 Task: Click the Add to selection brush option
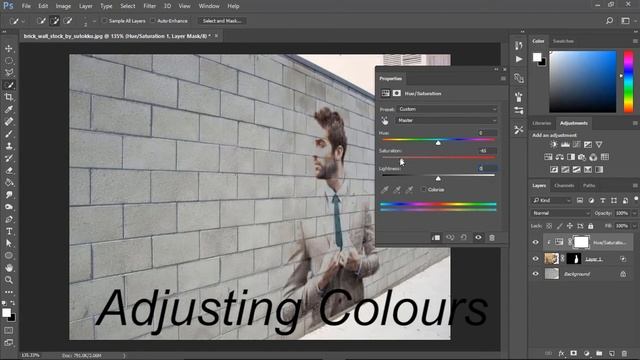(x=54, y=21)
